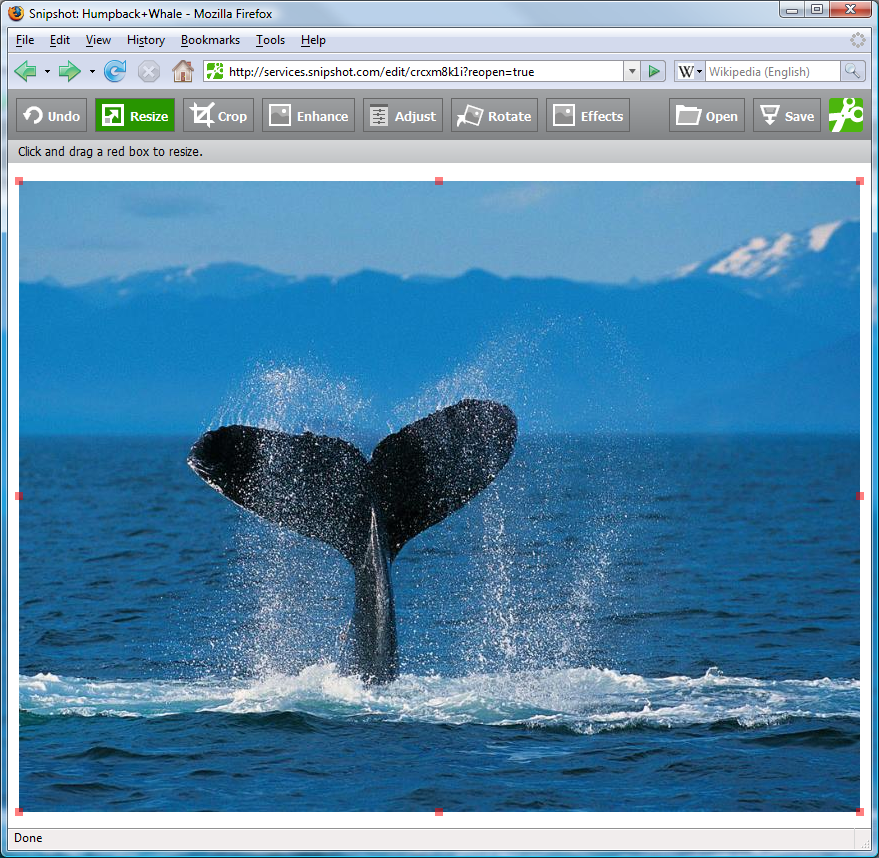The image size is (879, 858).
Task: Expand the address bar URL history dropdown
Action: tap(631, 71)
